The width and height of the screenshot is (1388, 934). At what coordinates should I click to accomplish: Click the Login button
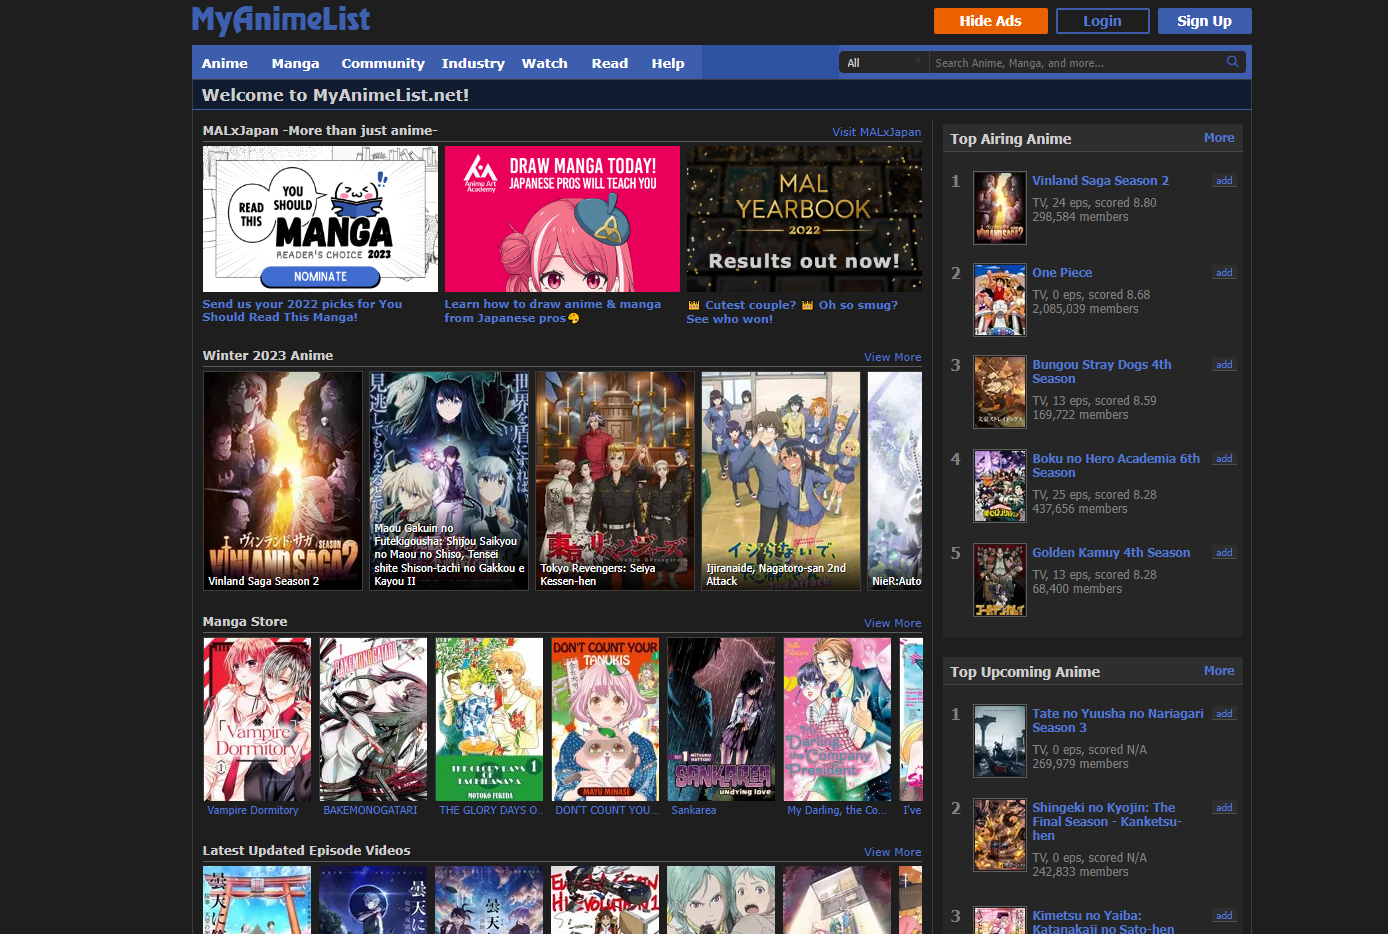coord(1102,21)
